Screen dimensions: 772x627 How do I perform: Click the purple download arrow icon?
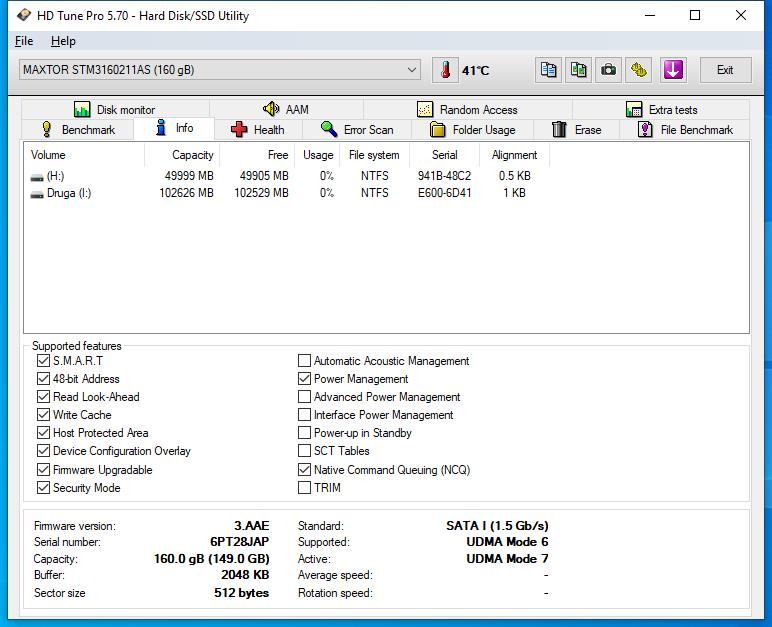click(673, 70)
